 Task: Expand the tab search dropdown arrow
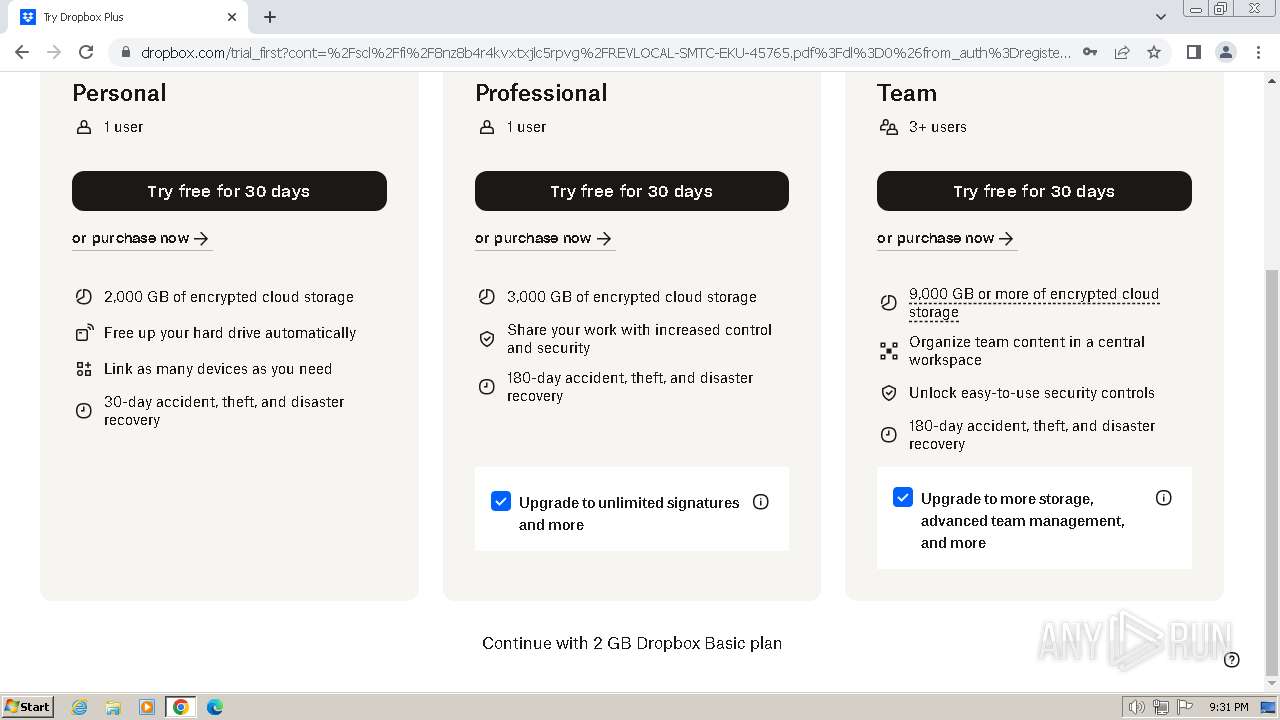1161,17
